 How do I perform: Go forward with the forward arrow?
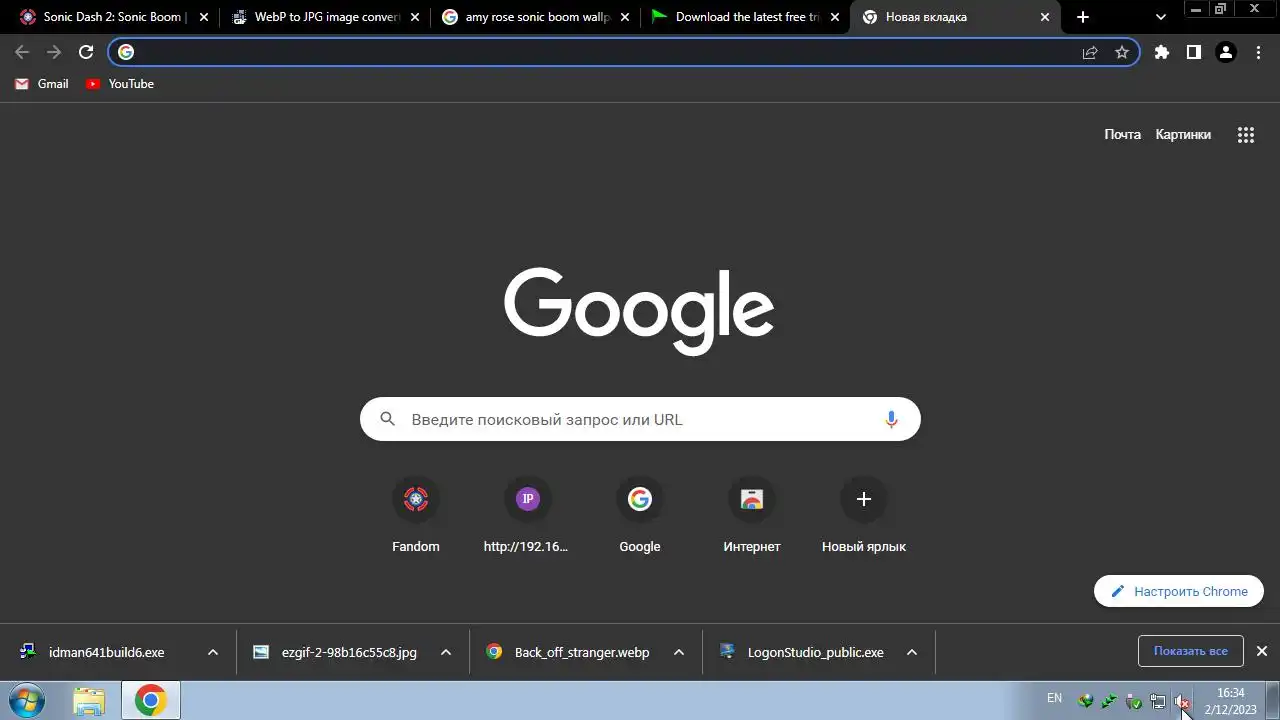(54, 52)
